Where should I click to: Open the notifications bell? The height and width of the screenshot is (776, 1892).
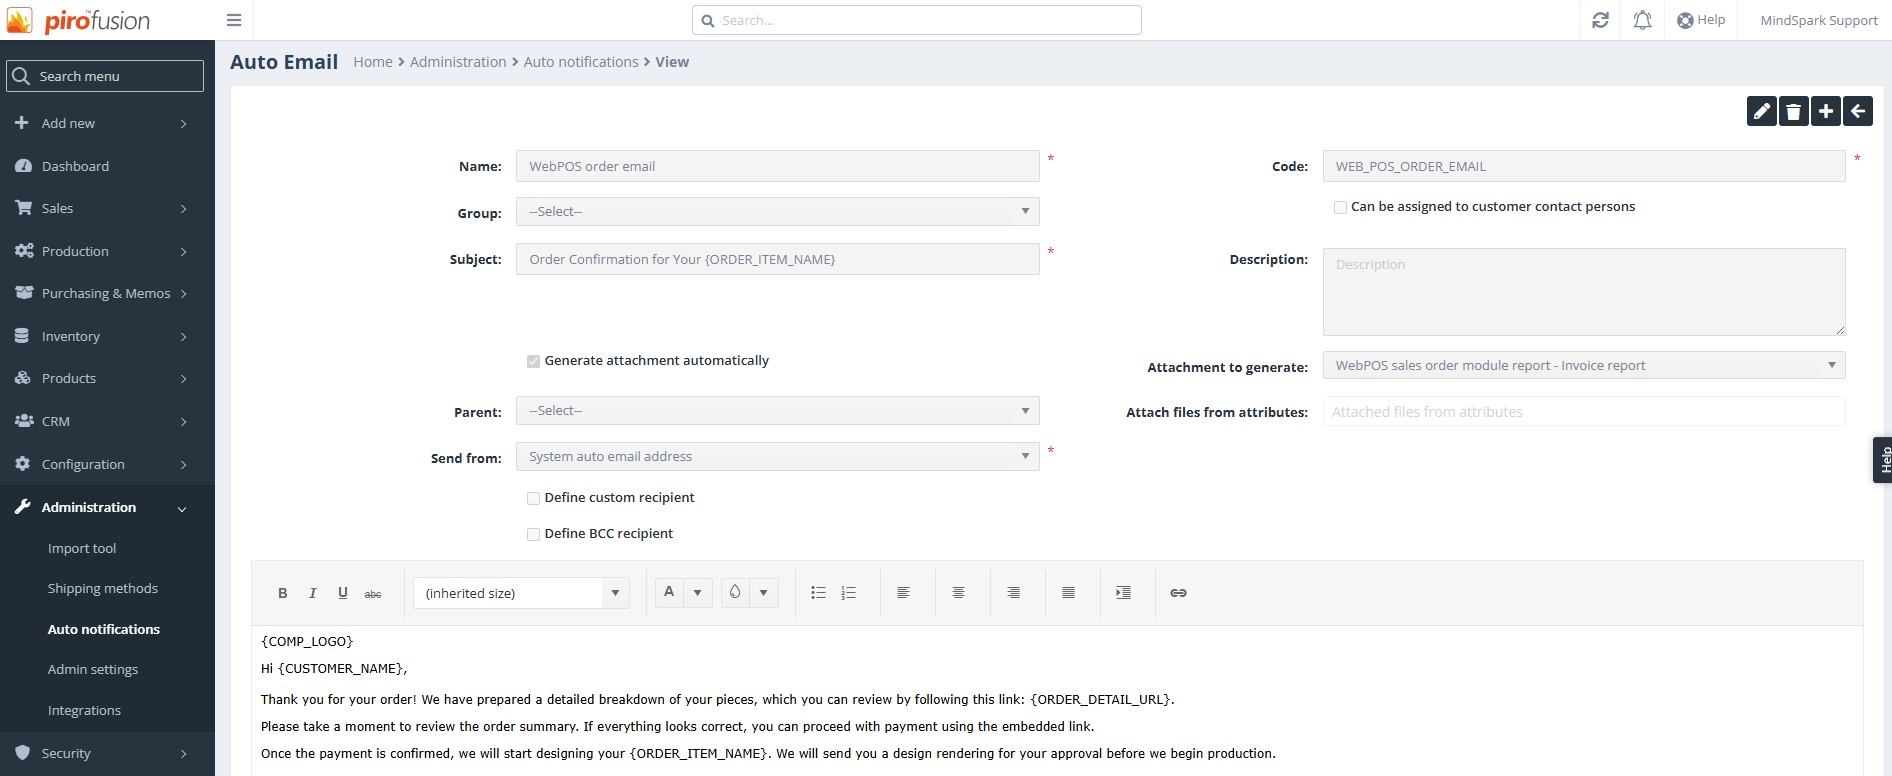pyautogui.click(x=1642, y=20)
